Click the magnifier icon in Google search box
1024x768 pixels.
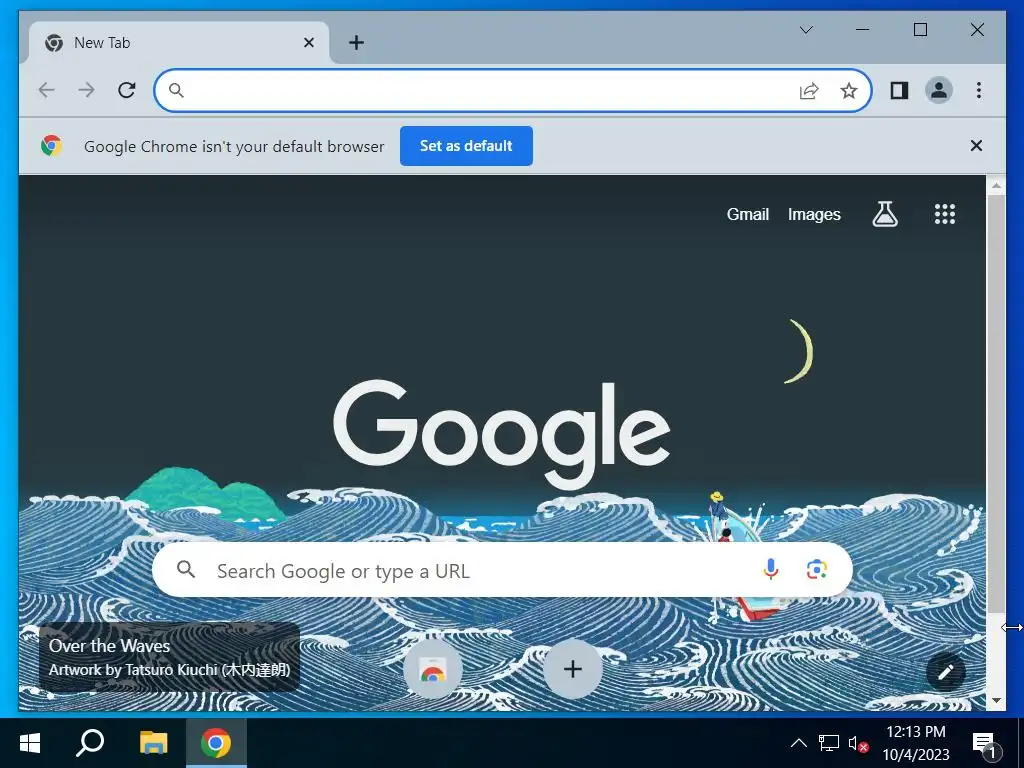pyautogui.click(x=186, y=569)
